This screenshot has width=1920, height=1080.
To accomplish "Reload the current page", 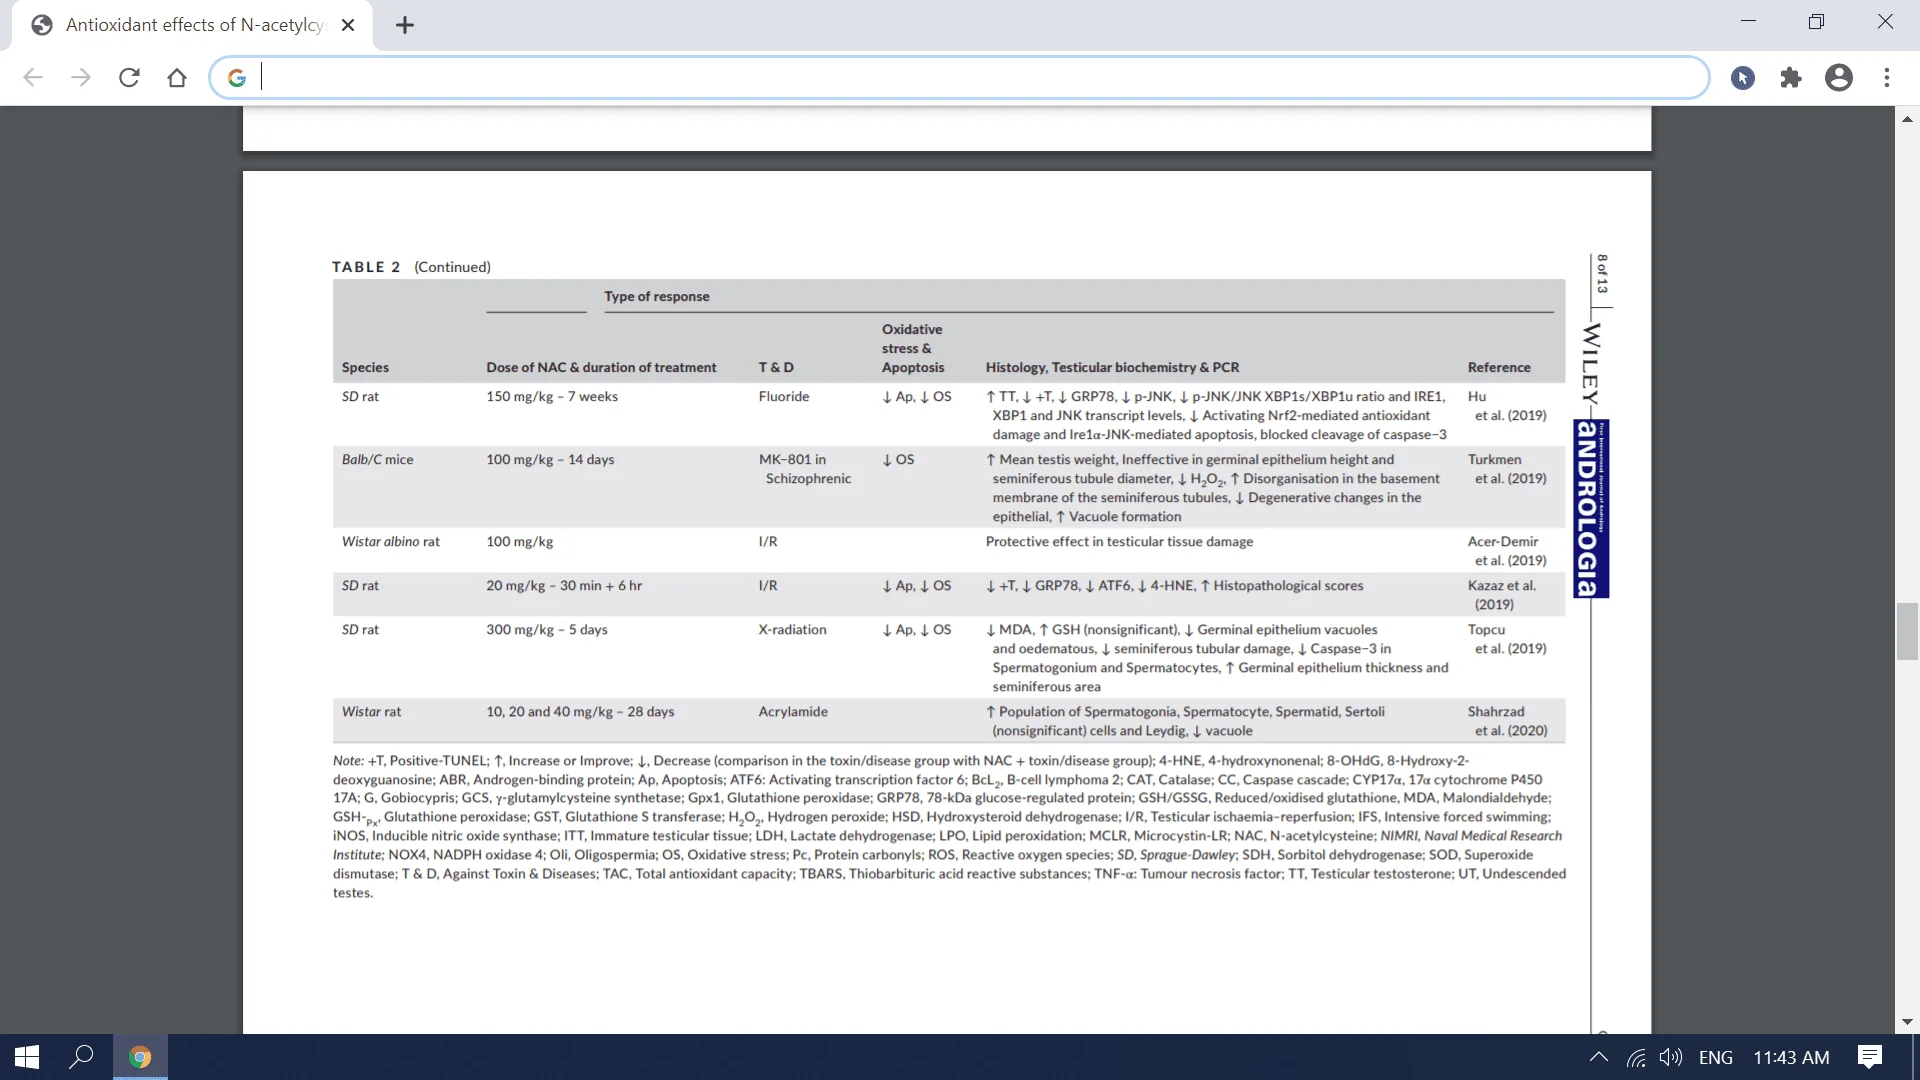I will pos(129,78).
